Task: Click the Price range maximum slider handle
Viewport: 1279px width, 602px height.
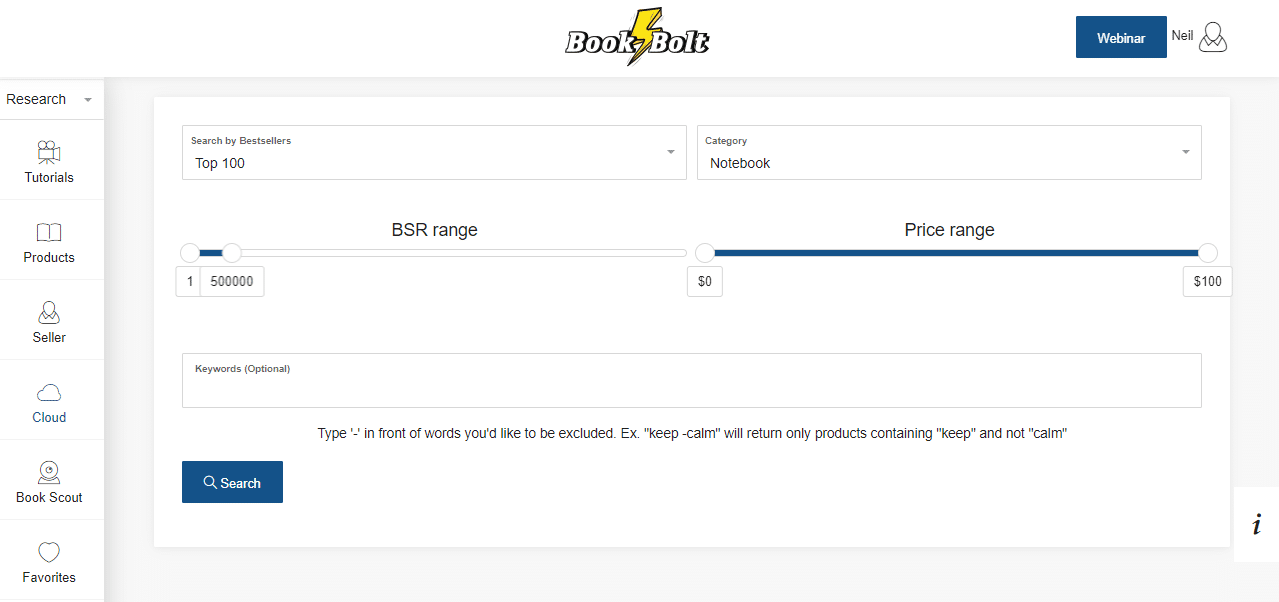Action: click(1208, 252)
